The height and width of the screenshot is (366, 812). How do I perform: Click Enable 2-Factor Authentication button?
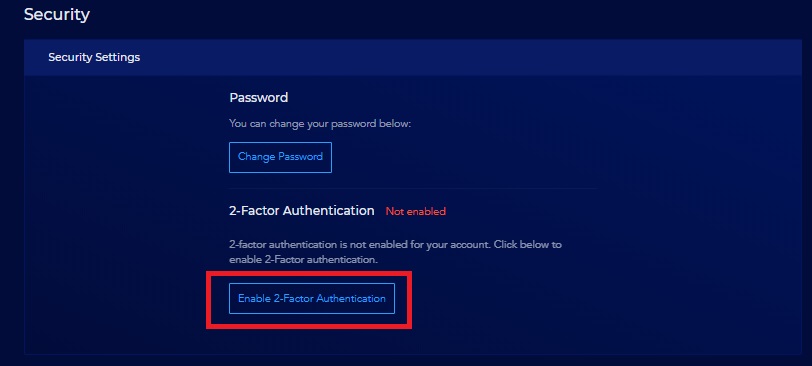coord(312,298)
